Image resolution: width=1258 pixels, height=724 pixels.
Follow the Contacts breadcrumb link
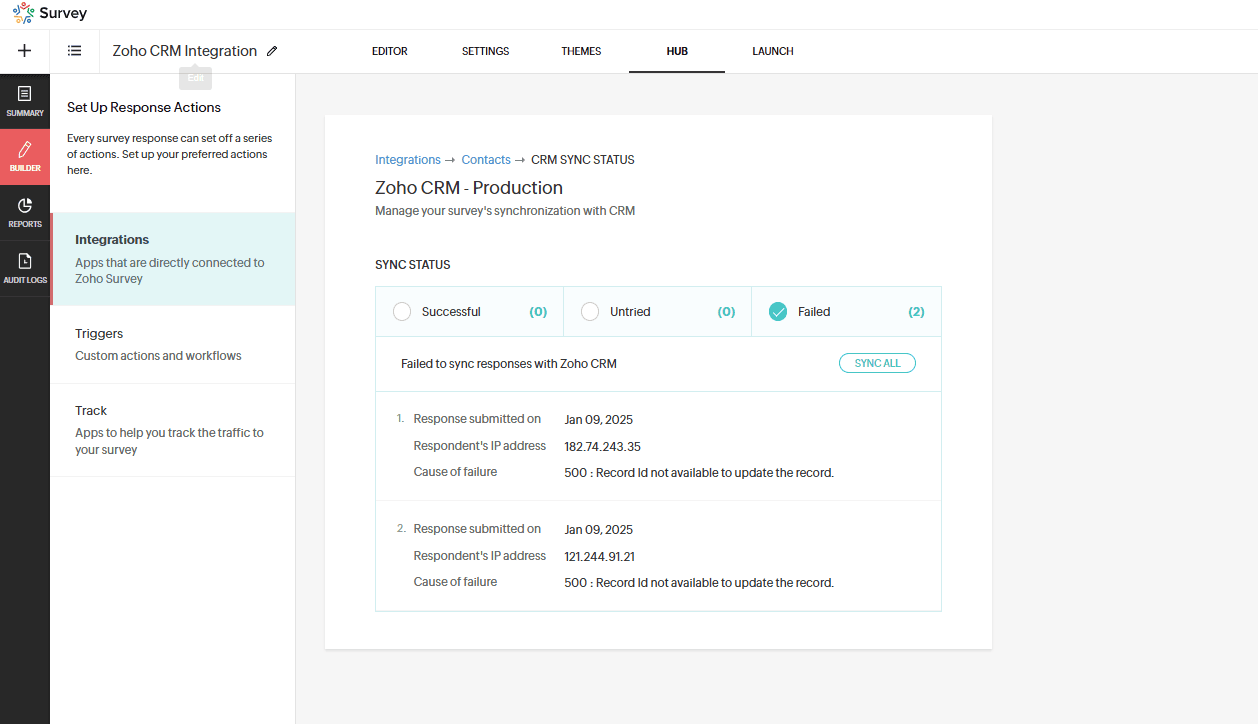pyautogui.click(x=485, y=160)
